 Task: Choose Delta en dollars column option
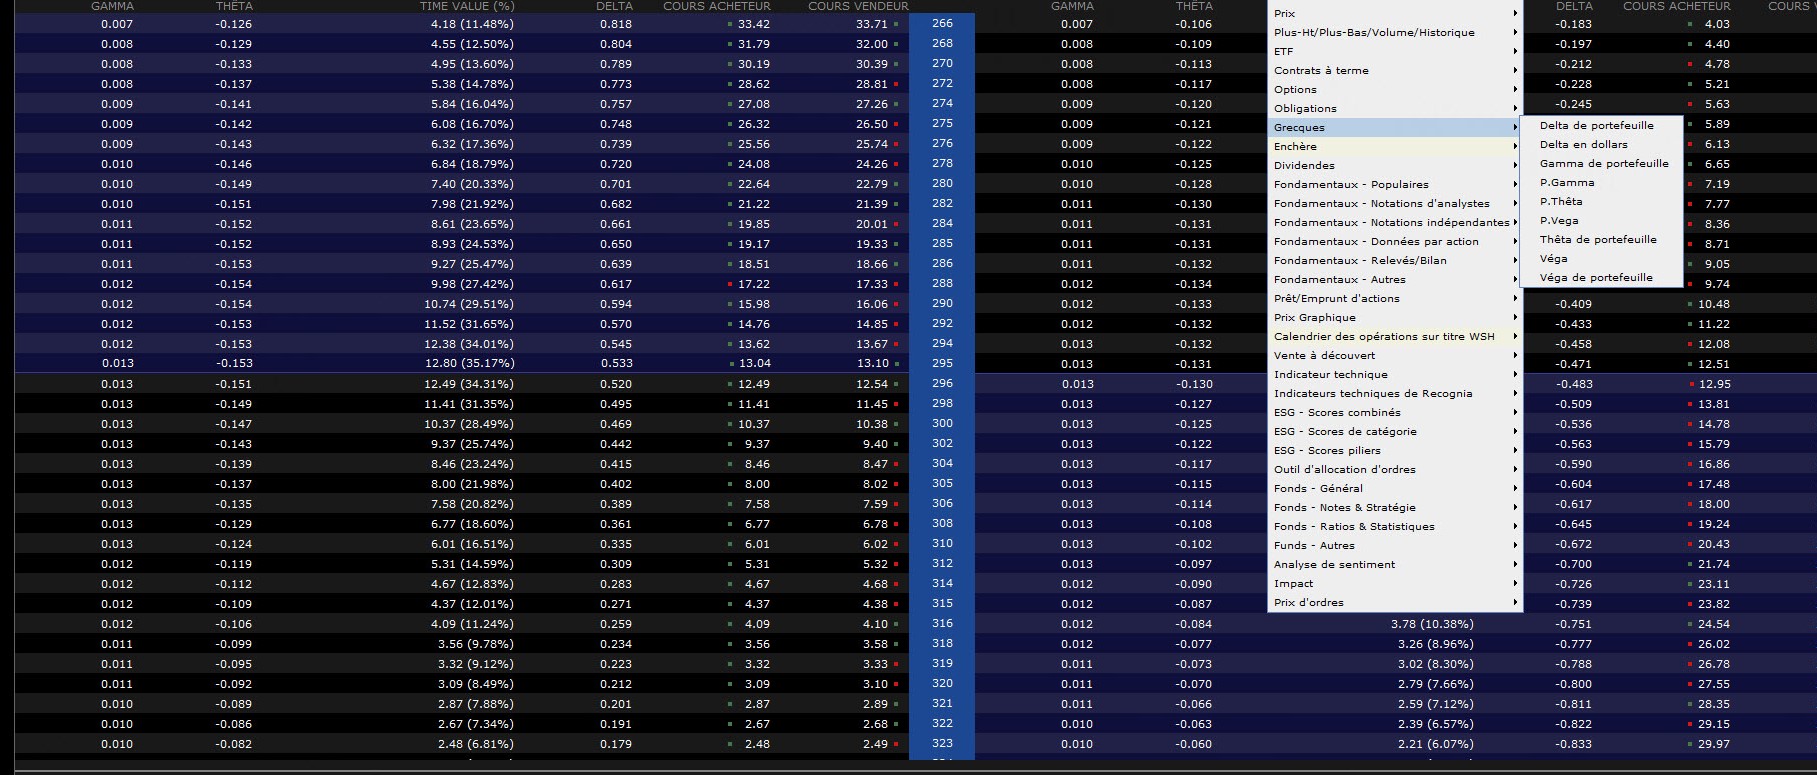pos(1583,144)
